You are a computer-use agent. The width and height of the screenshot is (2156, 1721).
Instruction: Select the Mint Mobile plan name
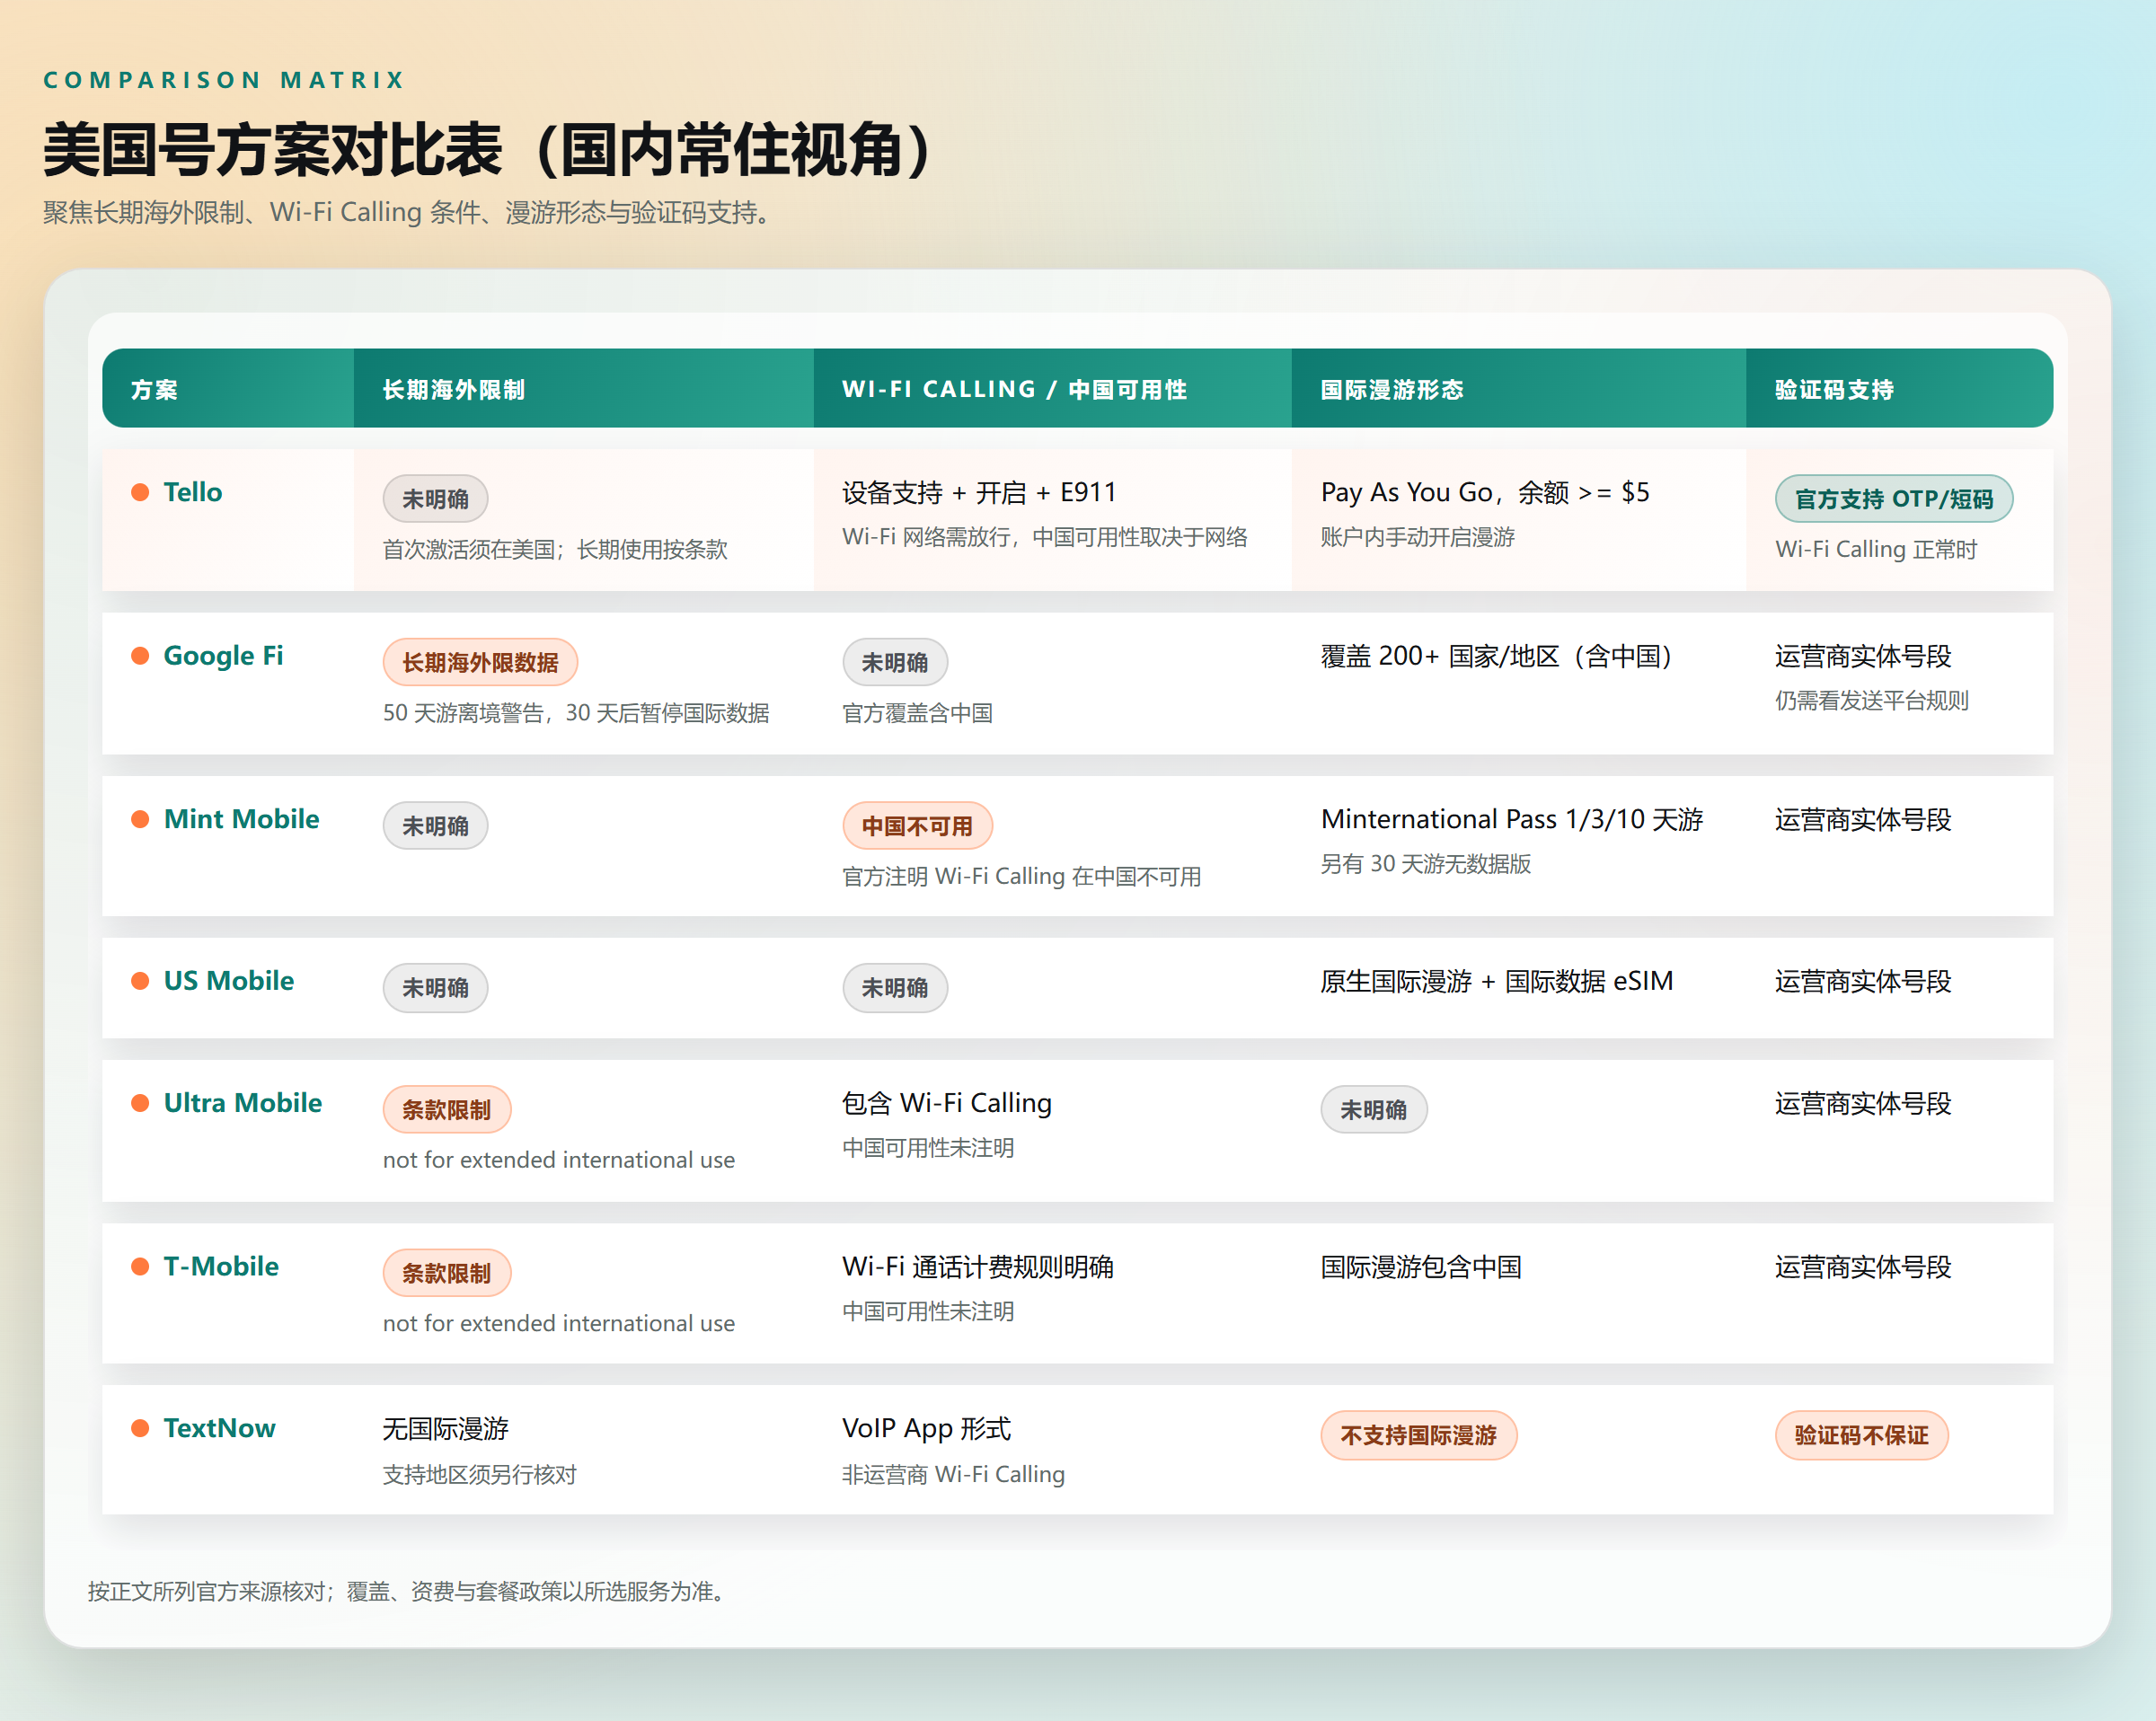click(241, 819)
